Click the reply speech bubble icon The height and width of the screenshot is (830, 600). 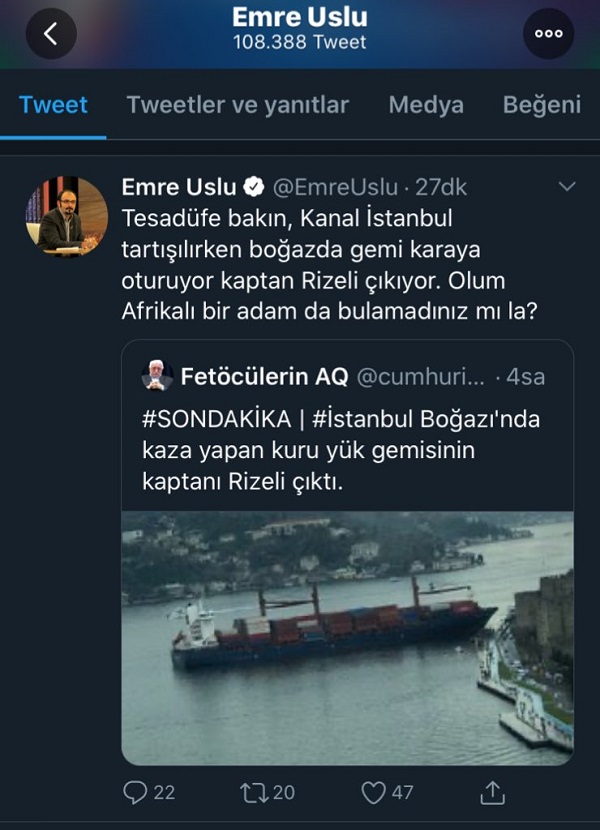135,792
